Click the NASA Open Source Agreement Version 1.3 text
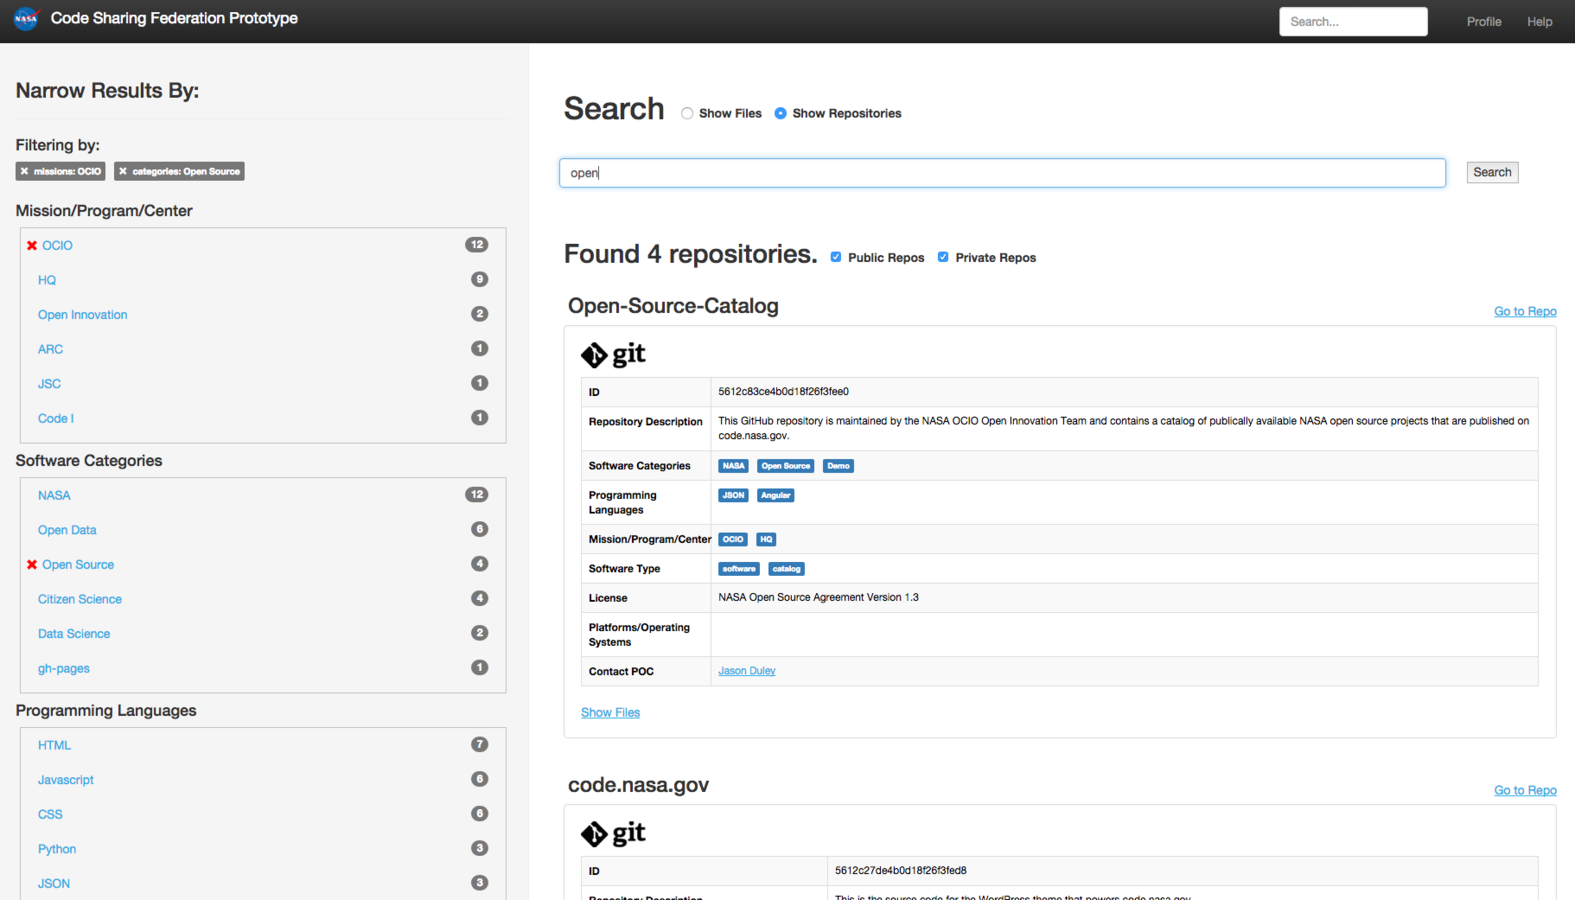The width and height of the screenshot is (1575, 900). pos(818,598)
